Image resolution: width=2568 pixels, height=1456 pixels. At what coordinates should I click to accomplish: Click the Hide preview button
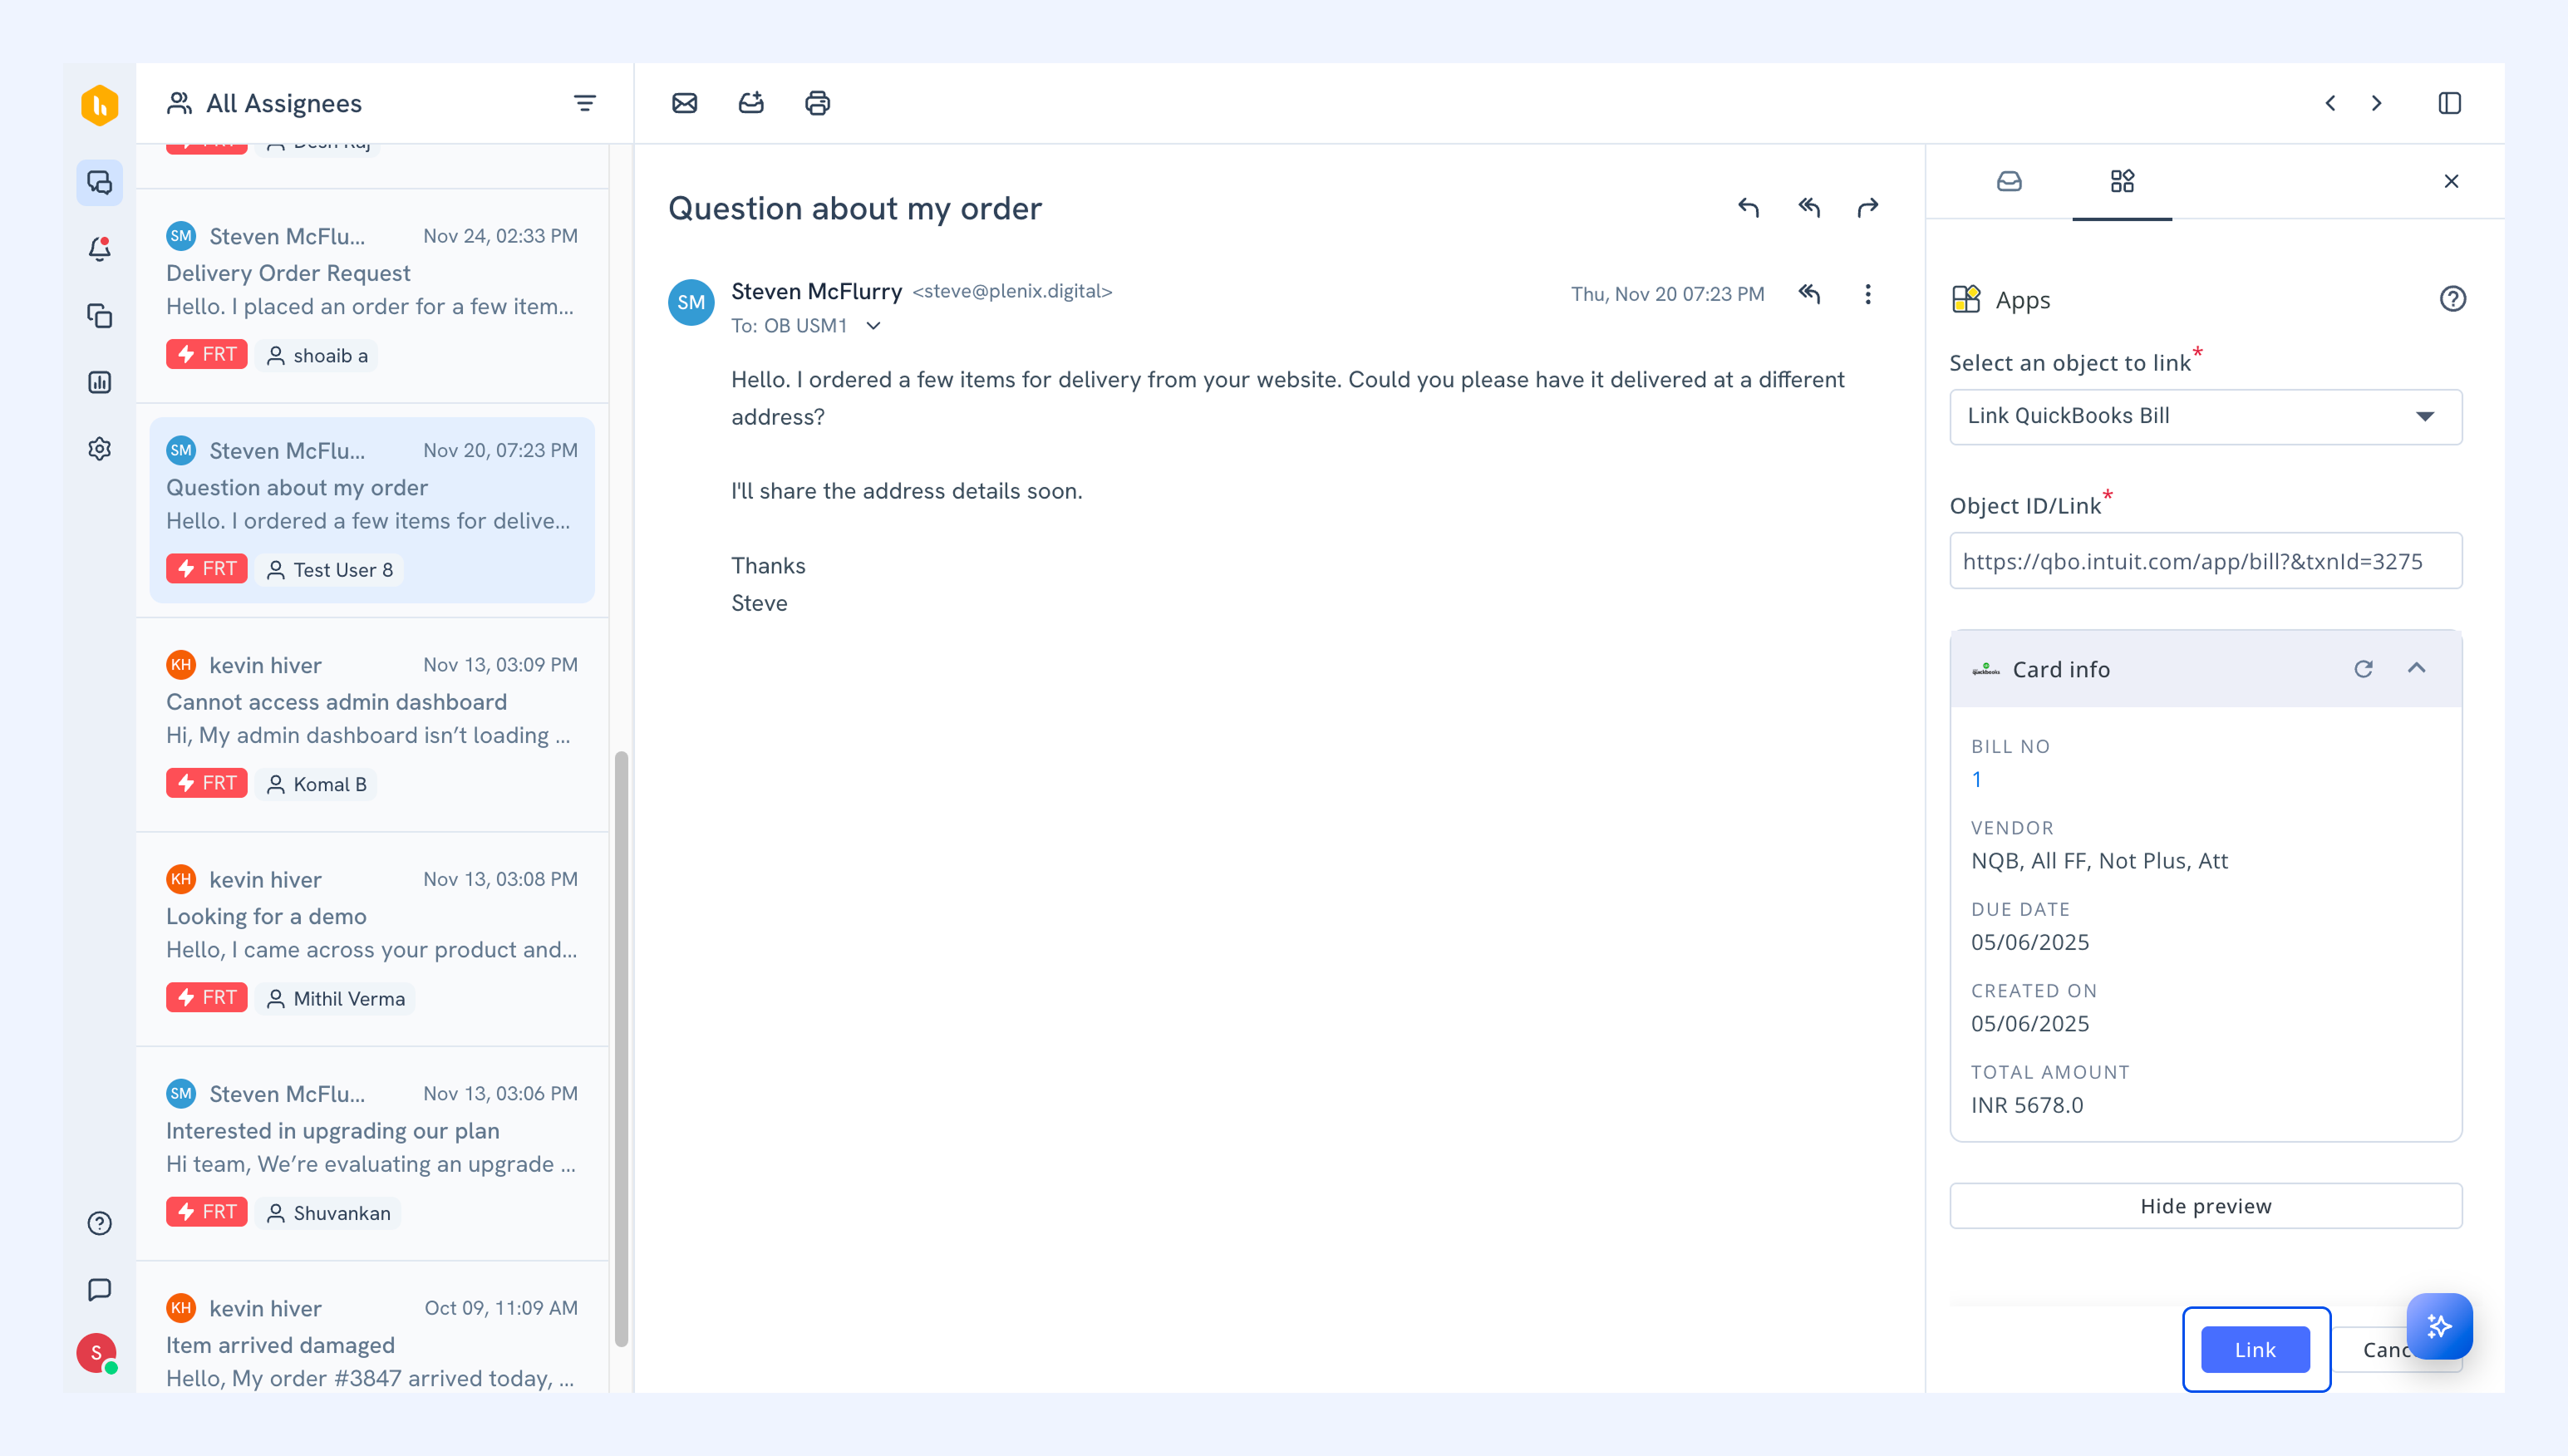click(2205, 1206)
